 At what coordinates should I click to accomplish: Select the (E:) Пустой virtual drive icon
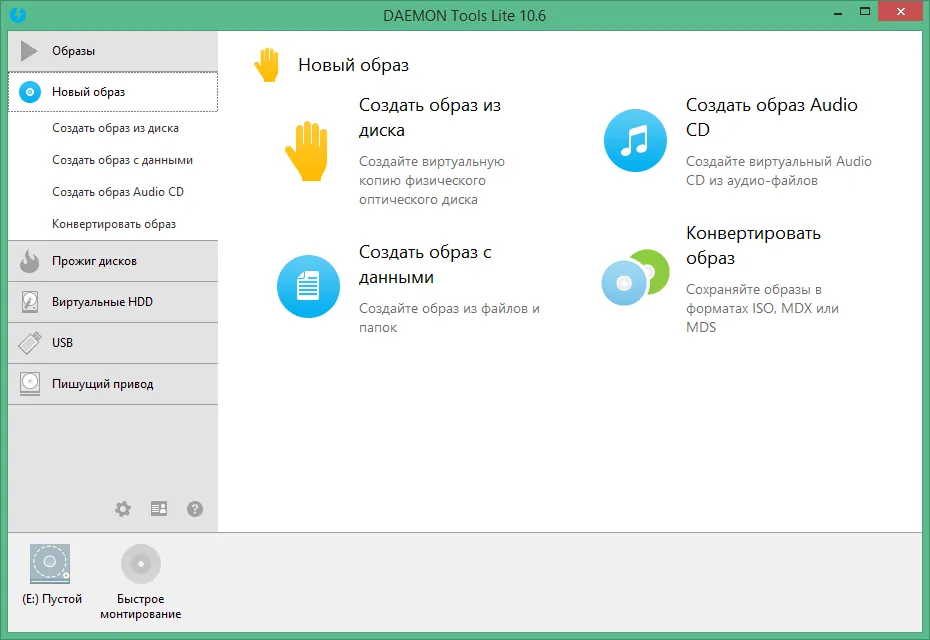point(50,564)
